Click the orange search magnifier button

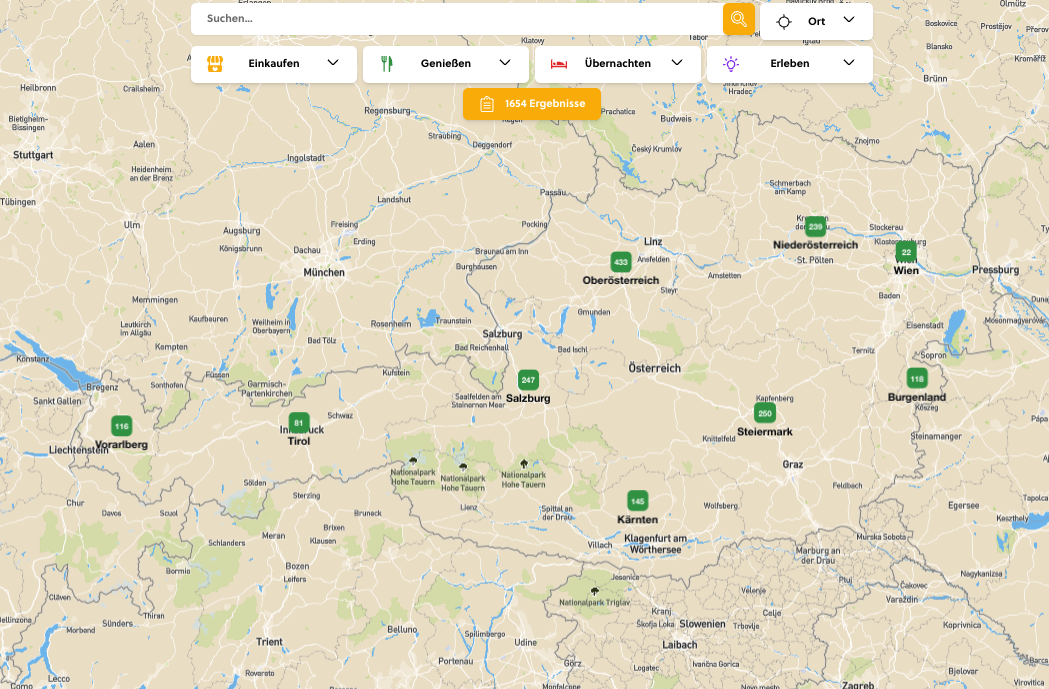(x=738, y=19)
